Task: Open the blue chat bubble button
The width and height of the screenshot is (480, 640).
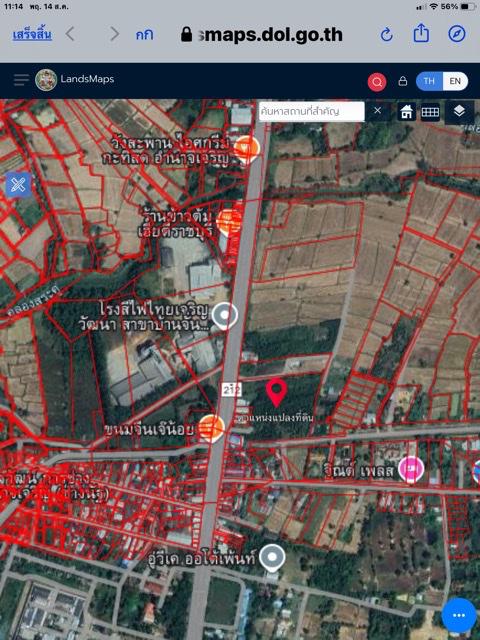Action: tap(458, 615)
